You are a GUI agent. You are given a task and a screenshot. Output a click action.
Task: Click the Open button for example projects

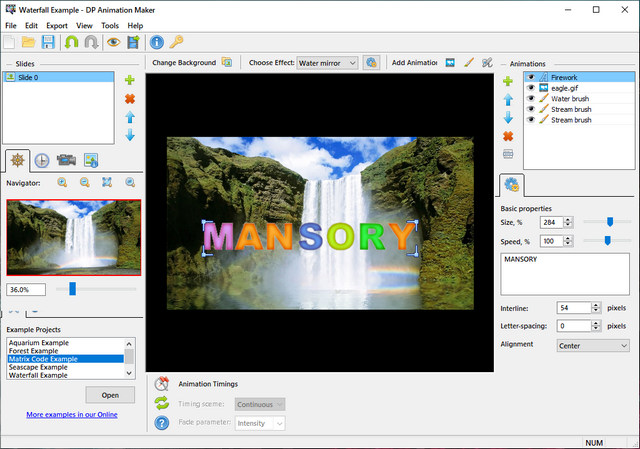click(x=110, y=394)
